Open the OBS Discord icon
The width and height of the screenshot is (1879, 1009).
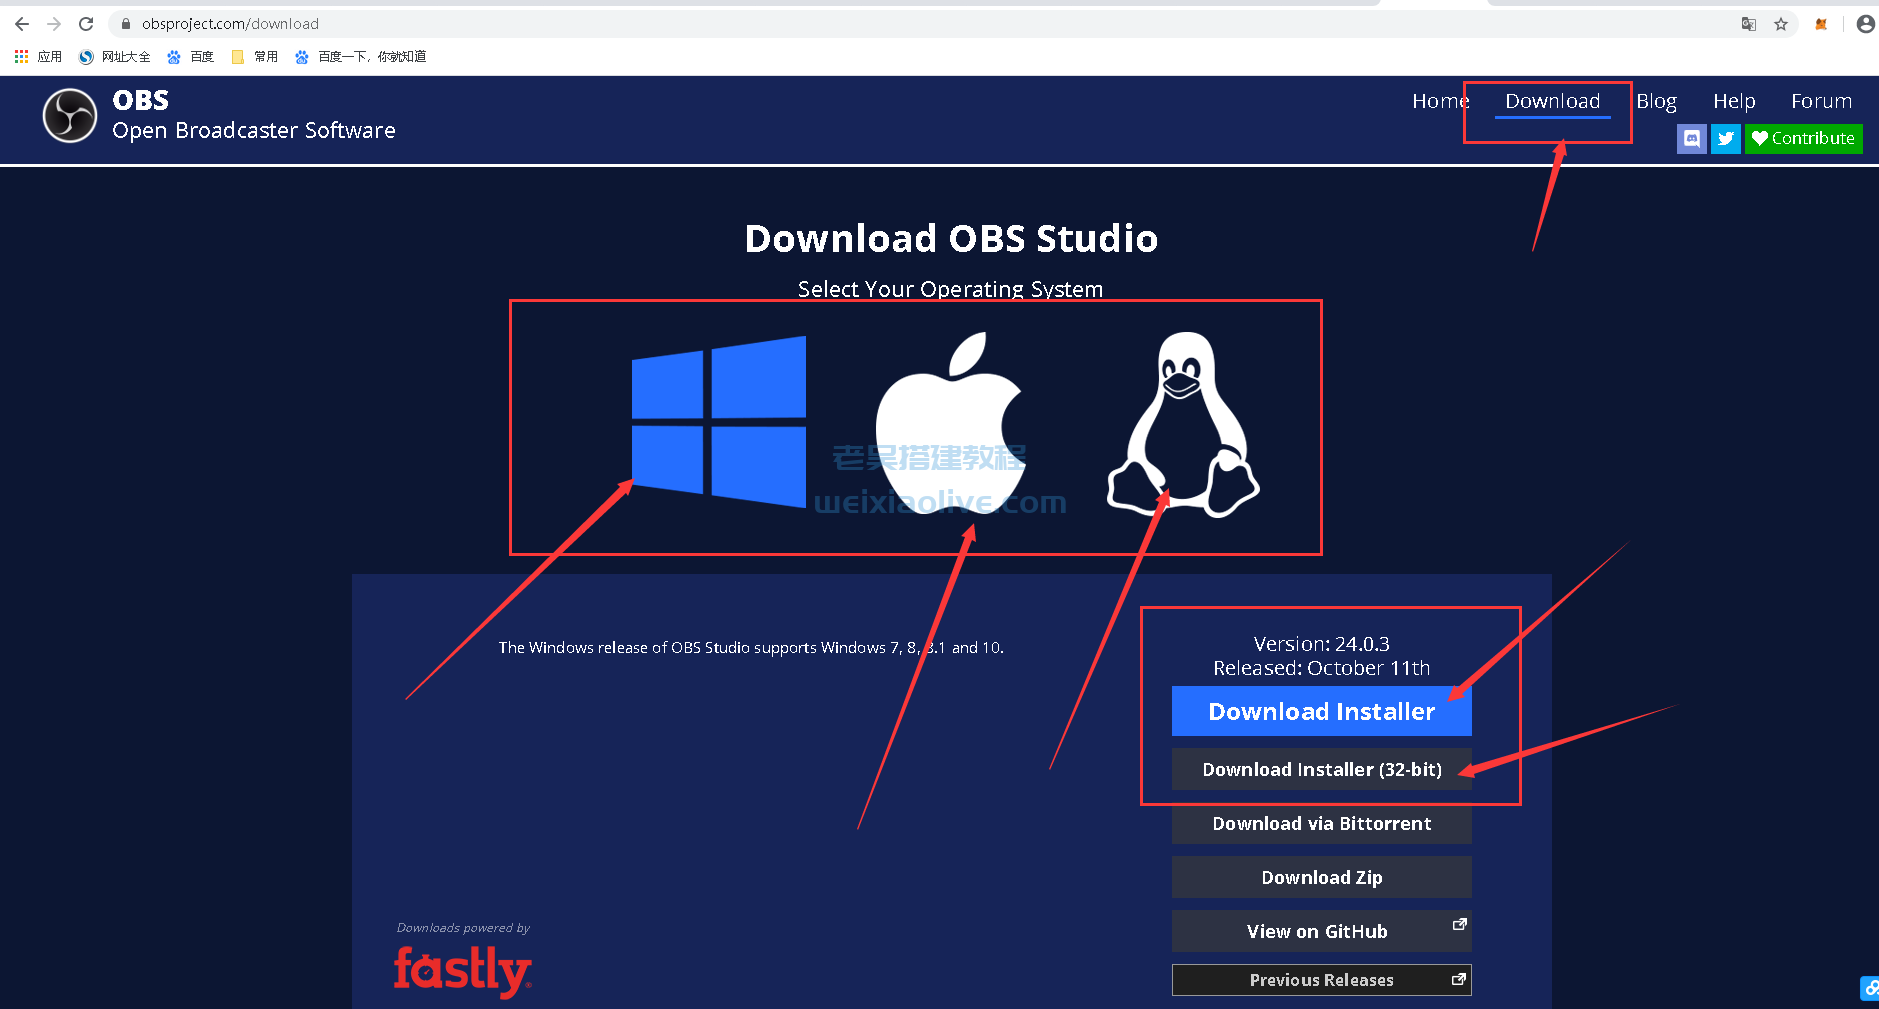(1691, 138)
